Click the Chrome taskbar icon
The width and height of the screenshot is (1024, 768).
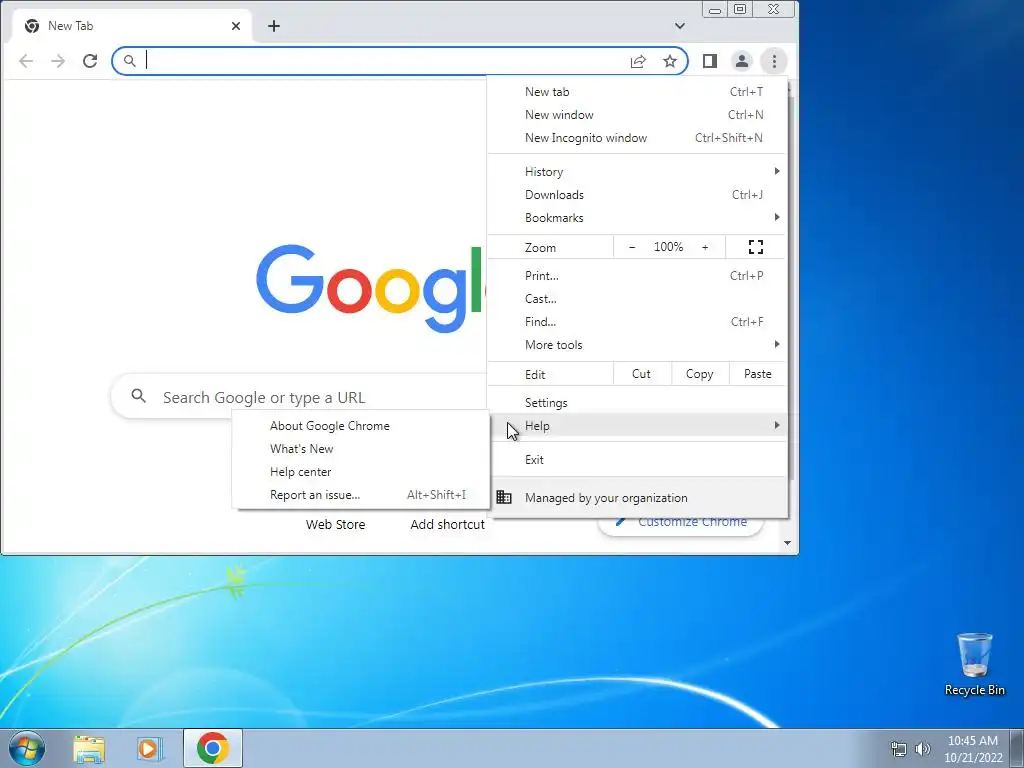pyautogui.click(x=212, y=748)
